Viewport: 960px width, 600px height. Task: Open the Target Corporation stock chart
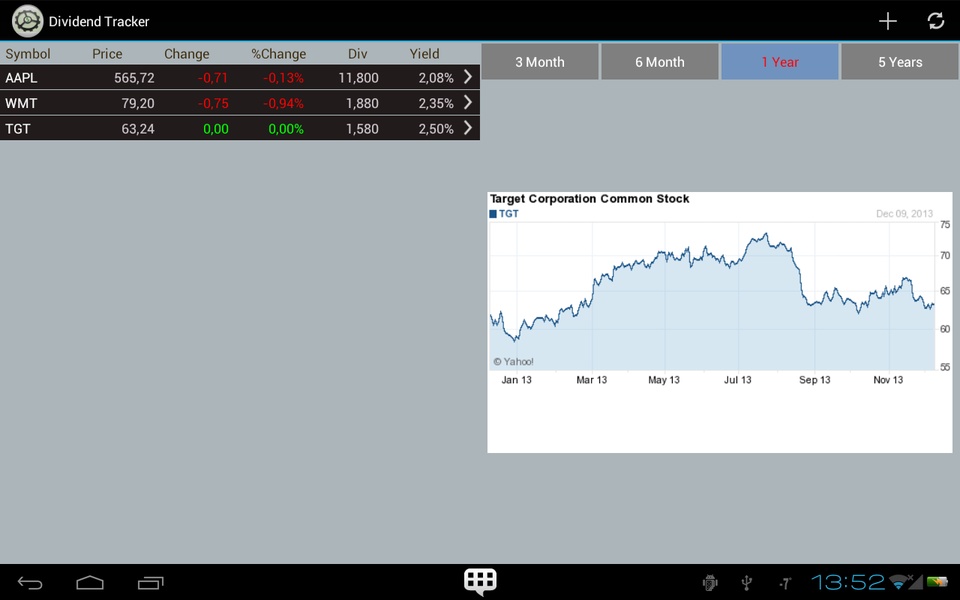coord(719,323)
